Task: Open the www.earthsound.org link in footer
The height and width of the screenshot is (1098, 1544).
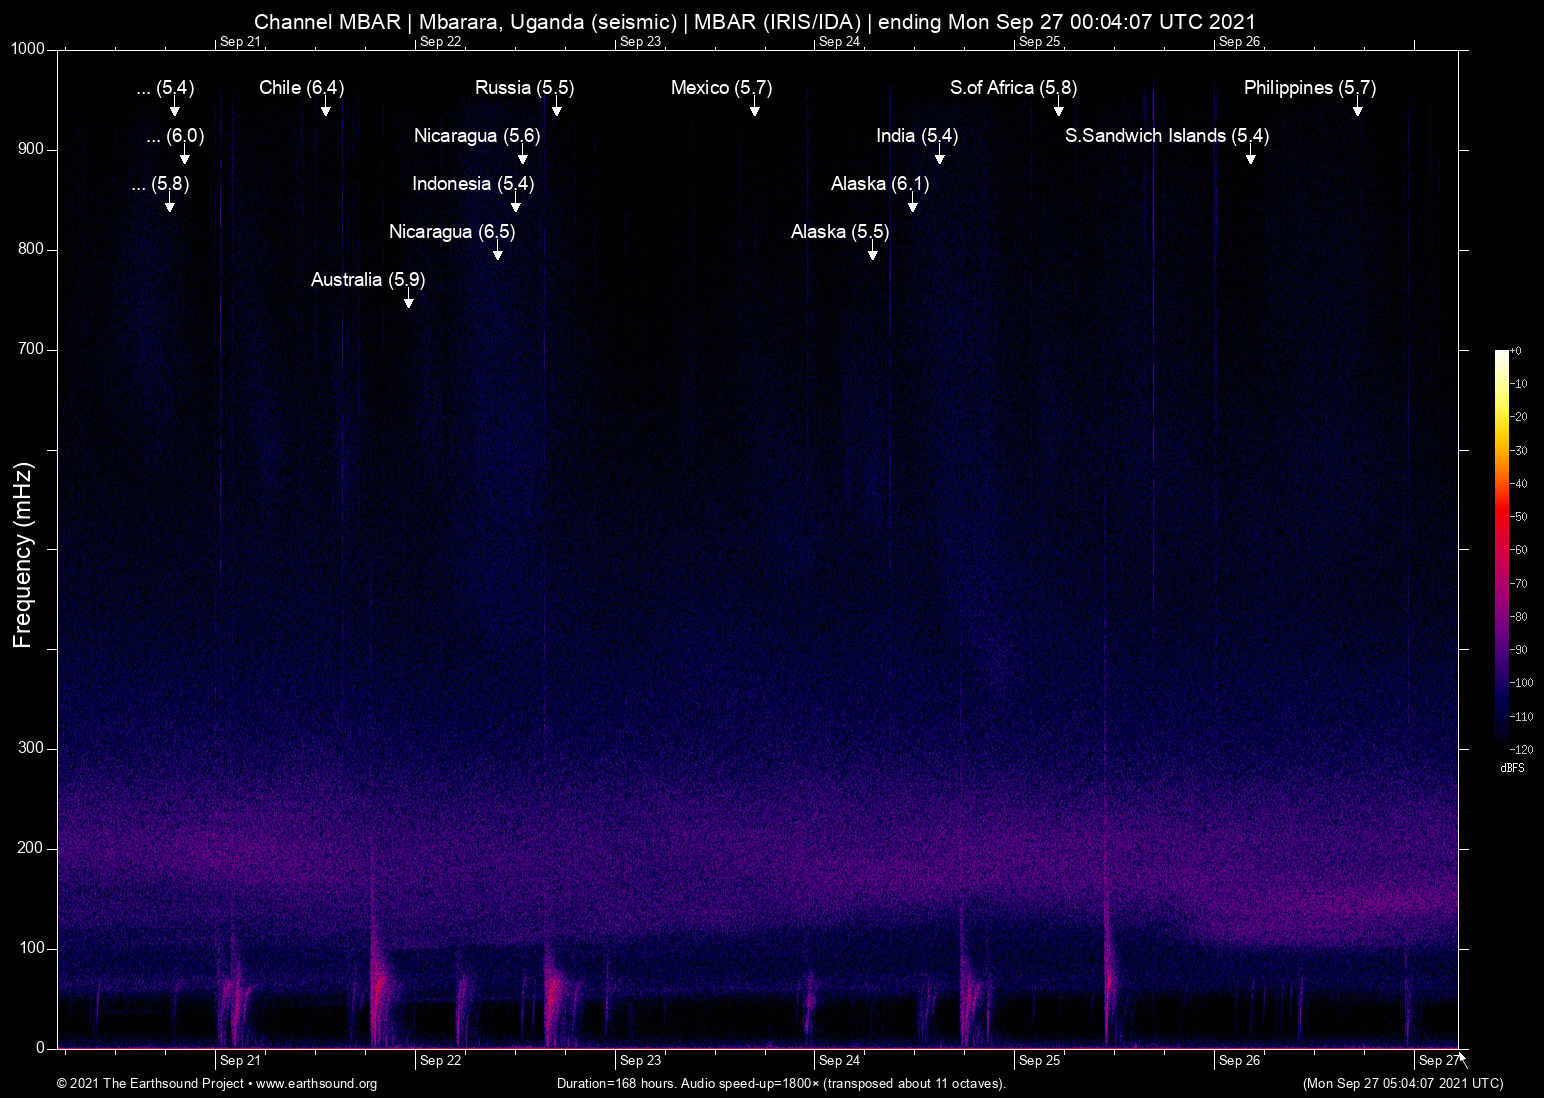Action: tap(316, 1084)
